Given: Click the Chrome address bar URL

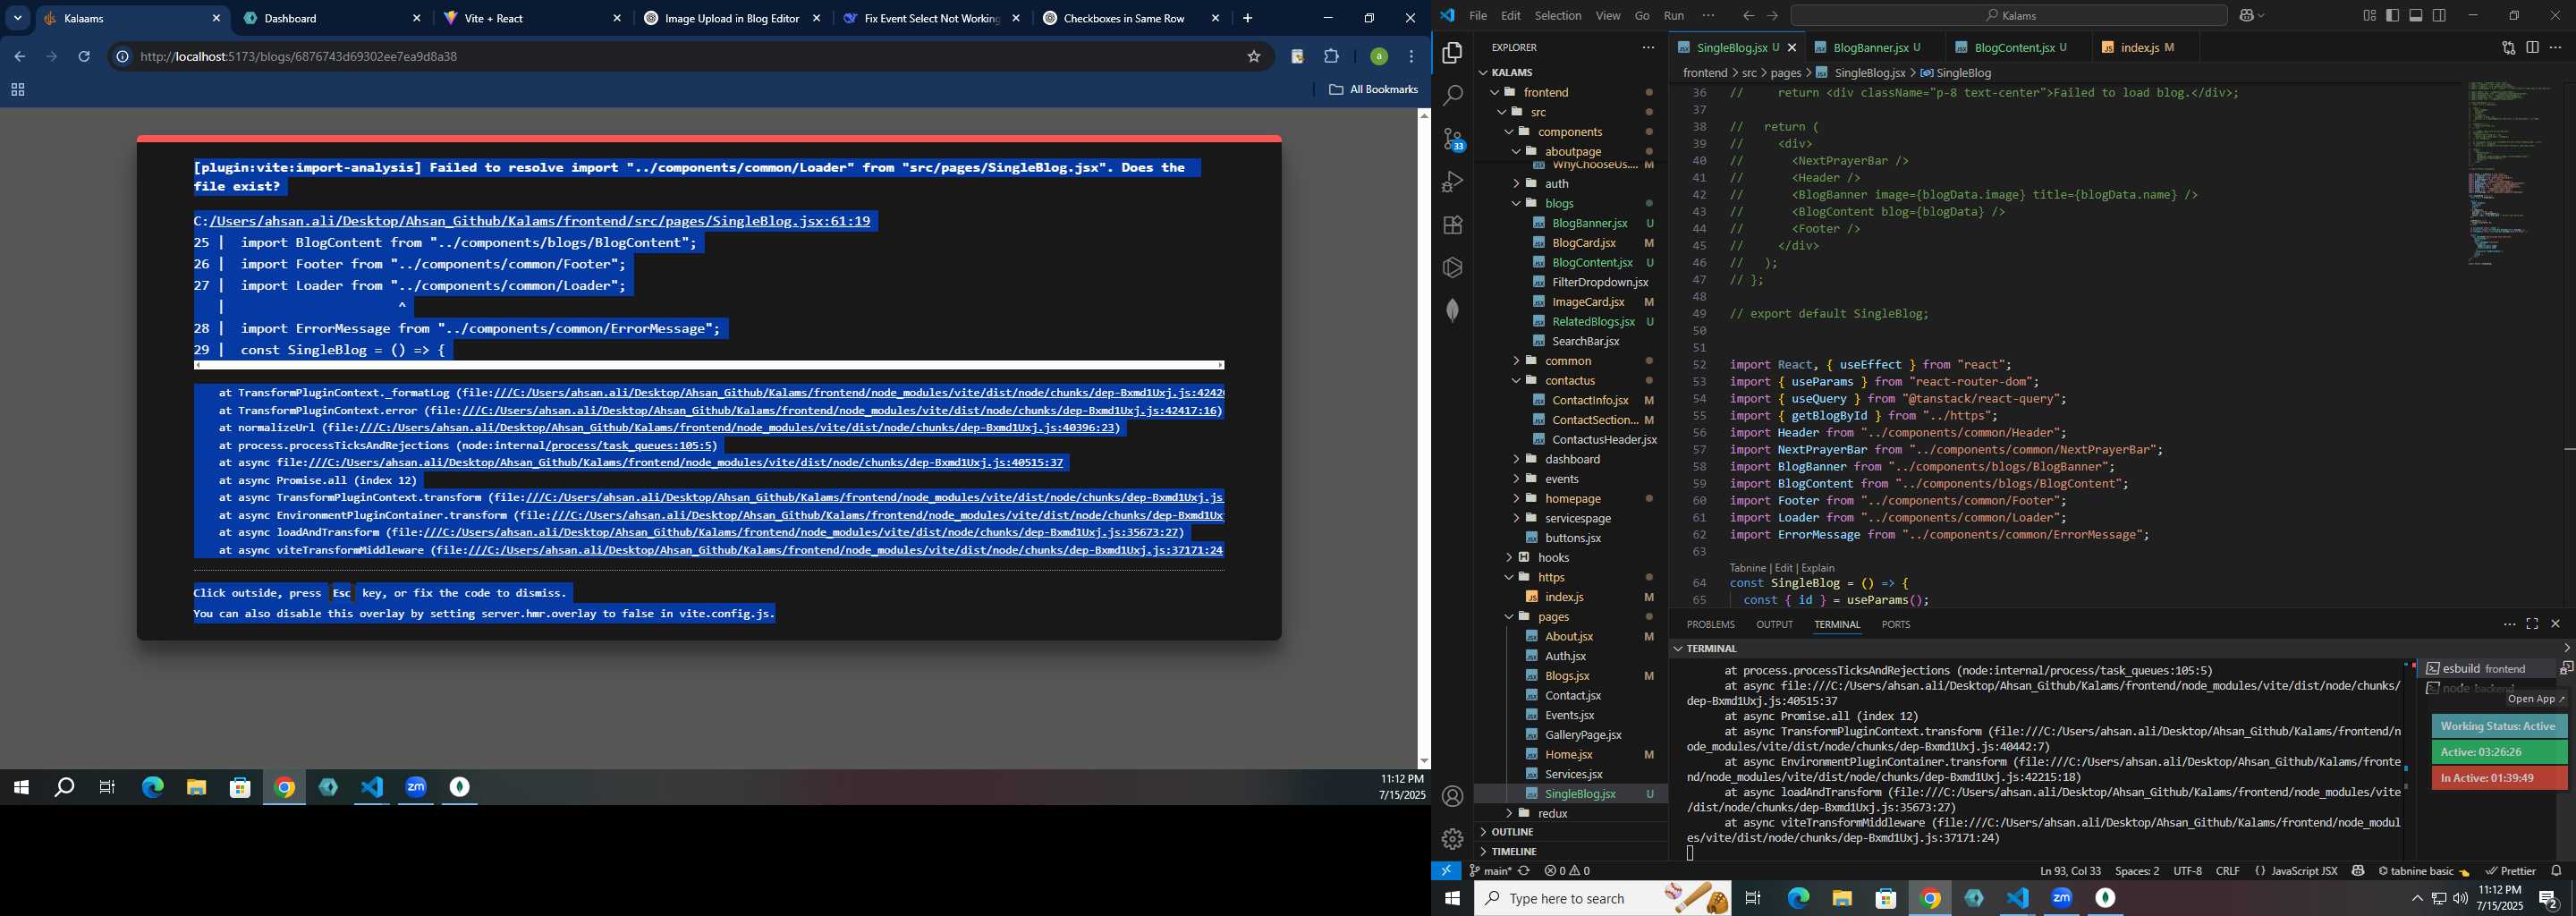Looking at the screenshot, I should coord(299,57).
